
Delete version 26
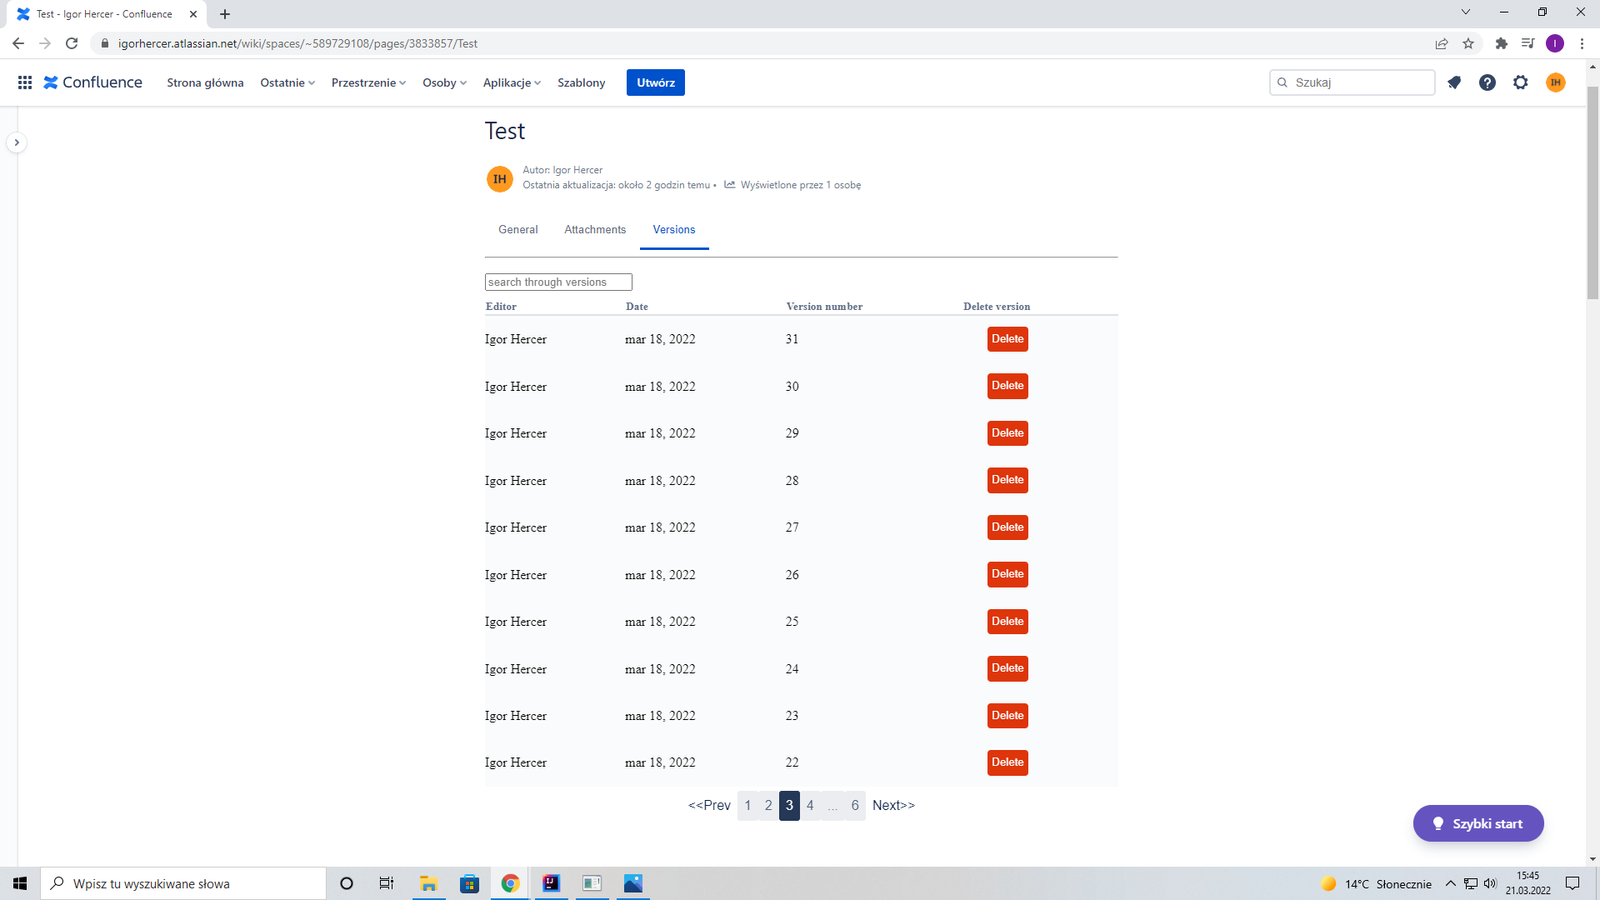click(1007, 574)
